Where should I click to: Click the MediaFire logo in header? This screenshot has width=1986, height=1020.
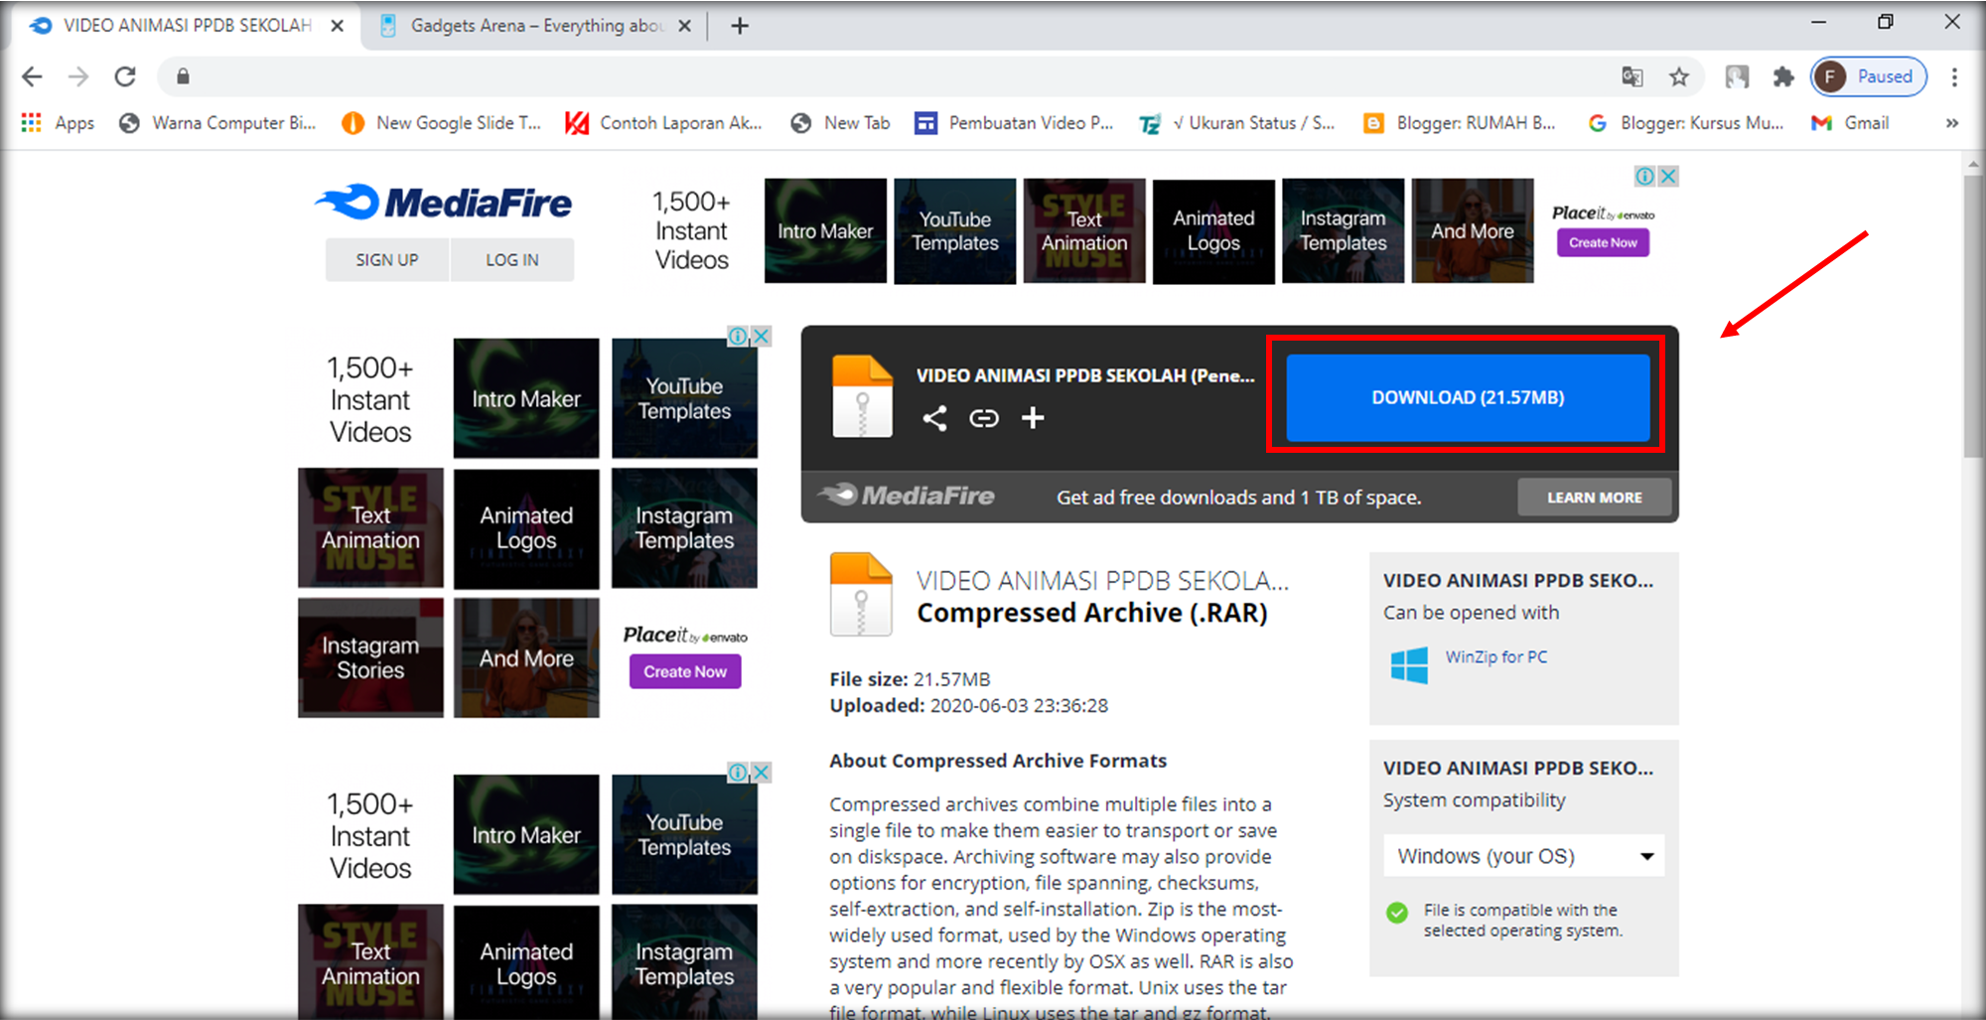coord(444,203)
